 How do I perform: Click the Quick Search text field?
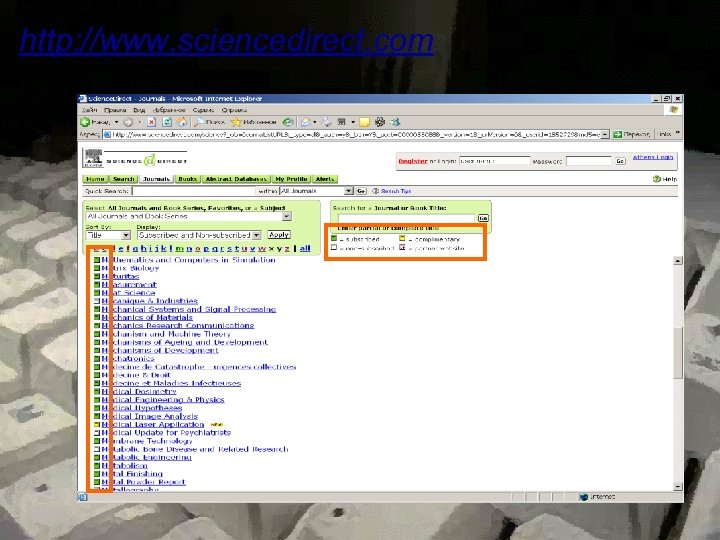193,191
